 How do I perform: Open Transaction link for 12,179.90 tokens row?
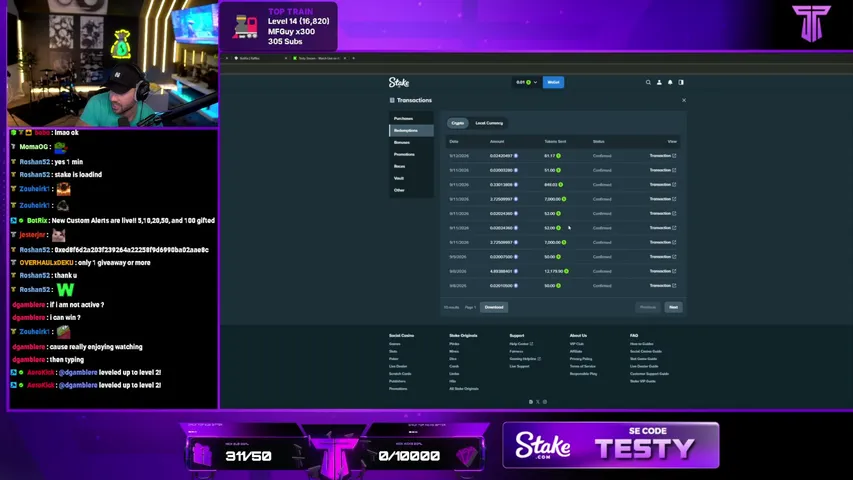pyautogui.click(x=663, y=271)
